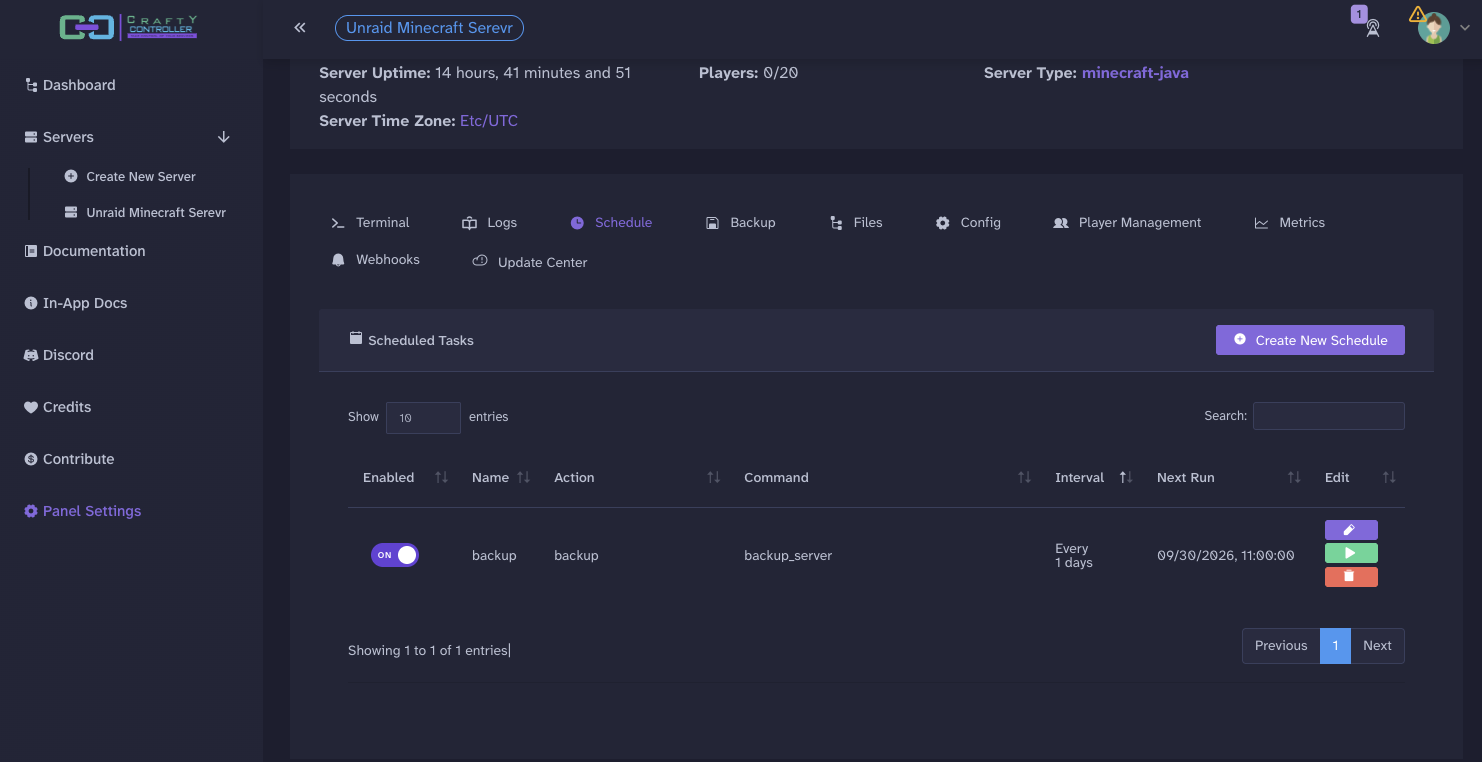1482x762 pixels.
Task: Run backup task with green play icon
Action: (1351, 553)
